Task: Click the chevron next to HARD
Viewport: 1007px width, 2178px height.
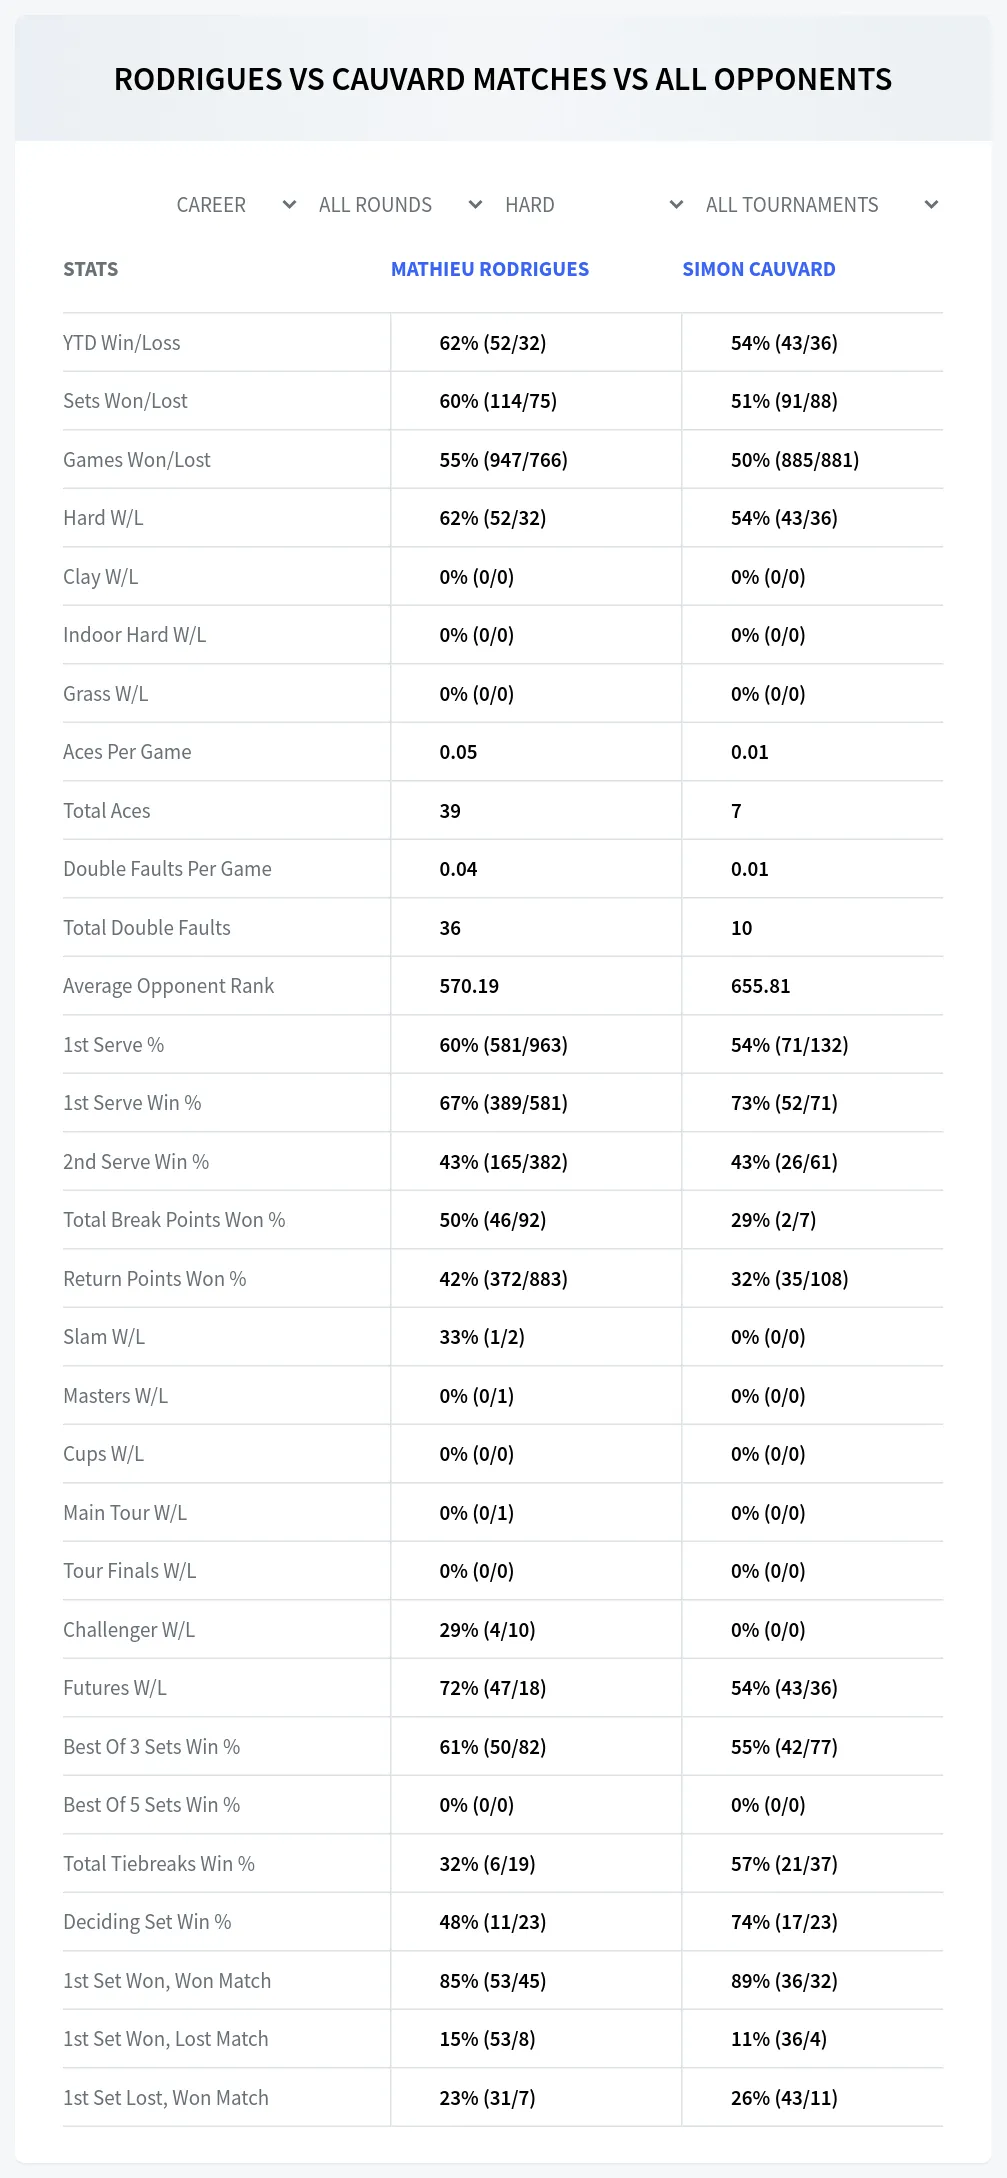Action: [676, 205]
